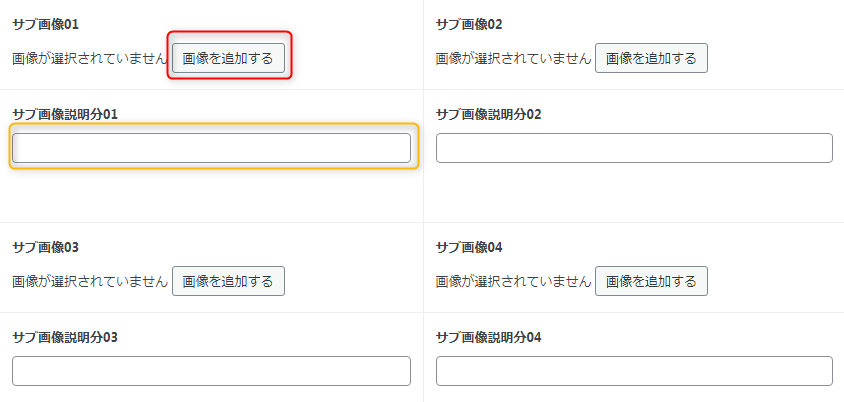Click into サブ画像説明分02 input box
The width and height of the screenshot is (844, 402).
click(634, 148)
